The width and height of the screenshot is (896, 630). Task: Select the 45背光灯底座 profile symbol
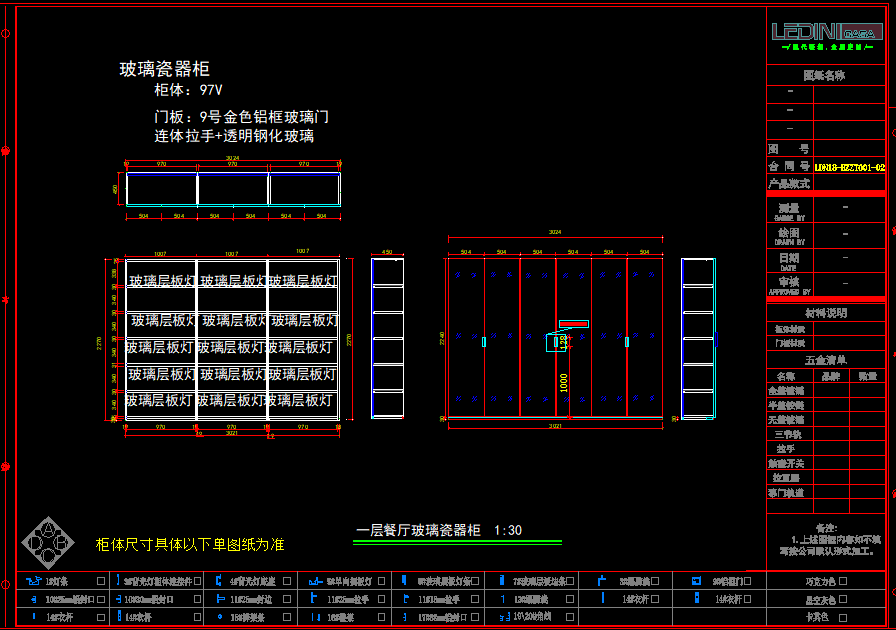(219, 580)
